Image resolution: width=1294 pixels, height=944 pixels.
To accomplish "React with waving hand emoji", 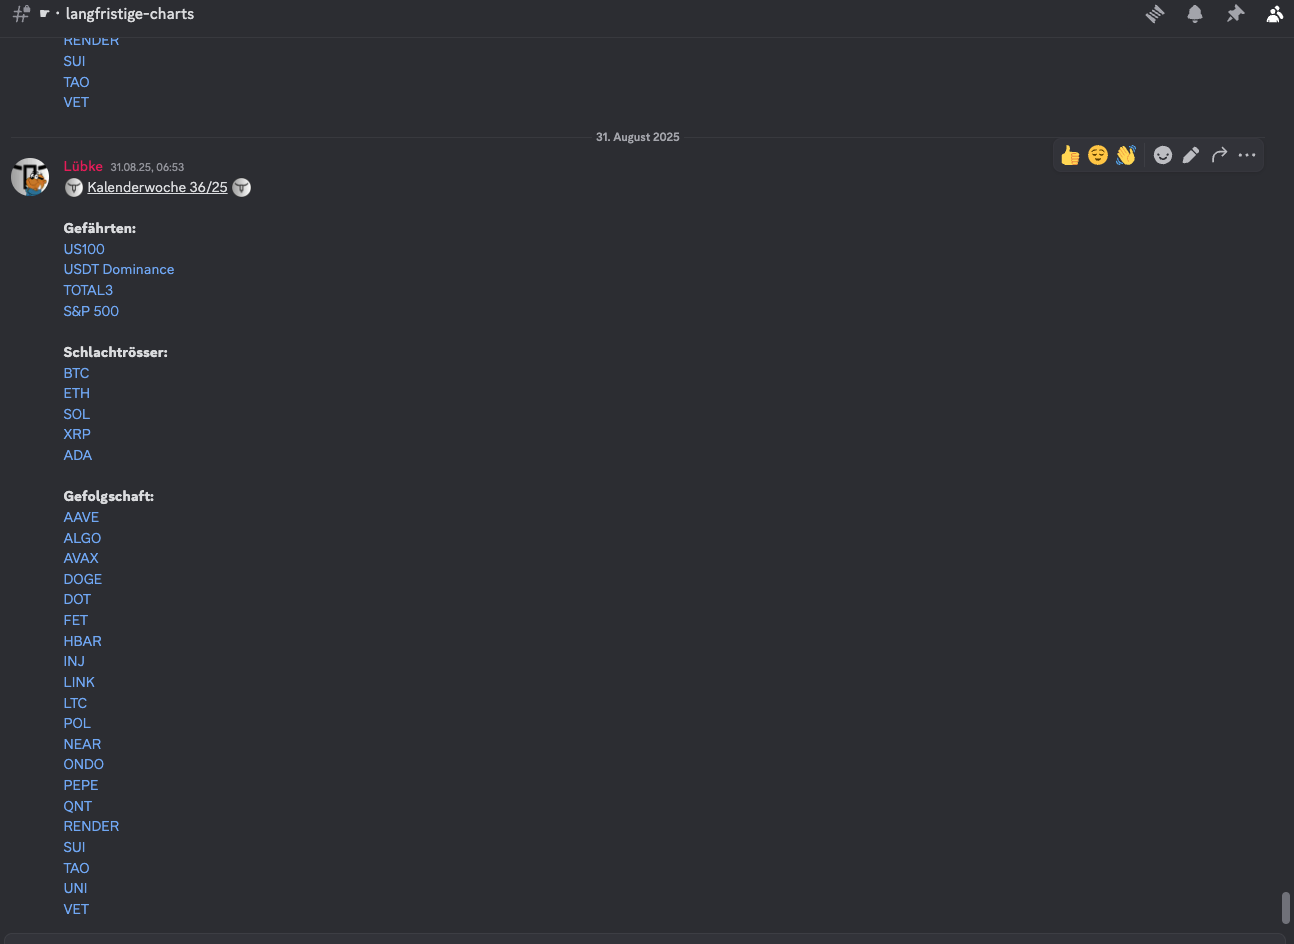I will point(1126,155).
